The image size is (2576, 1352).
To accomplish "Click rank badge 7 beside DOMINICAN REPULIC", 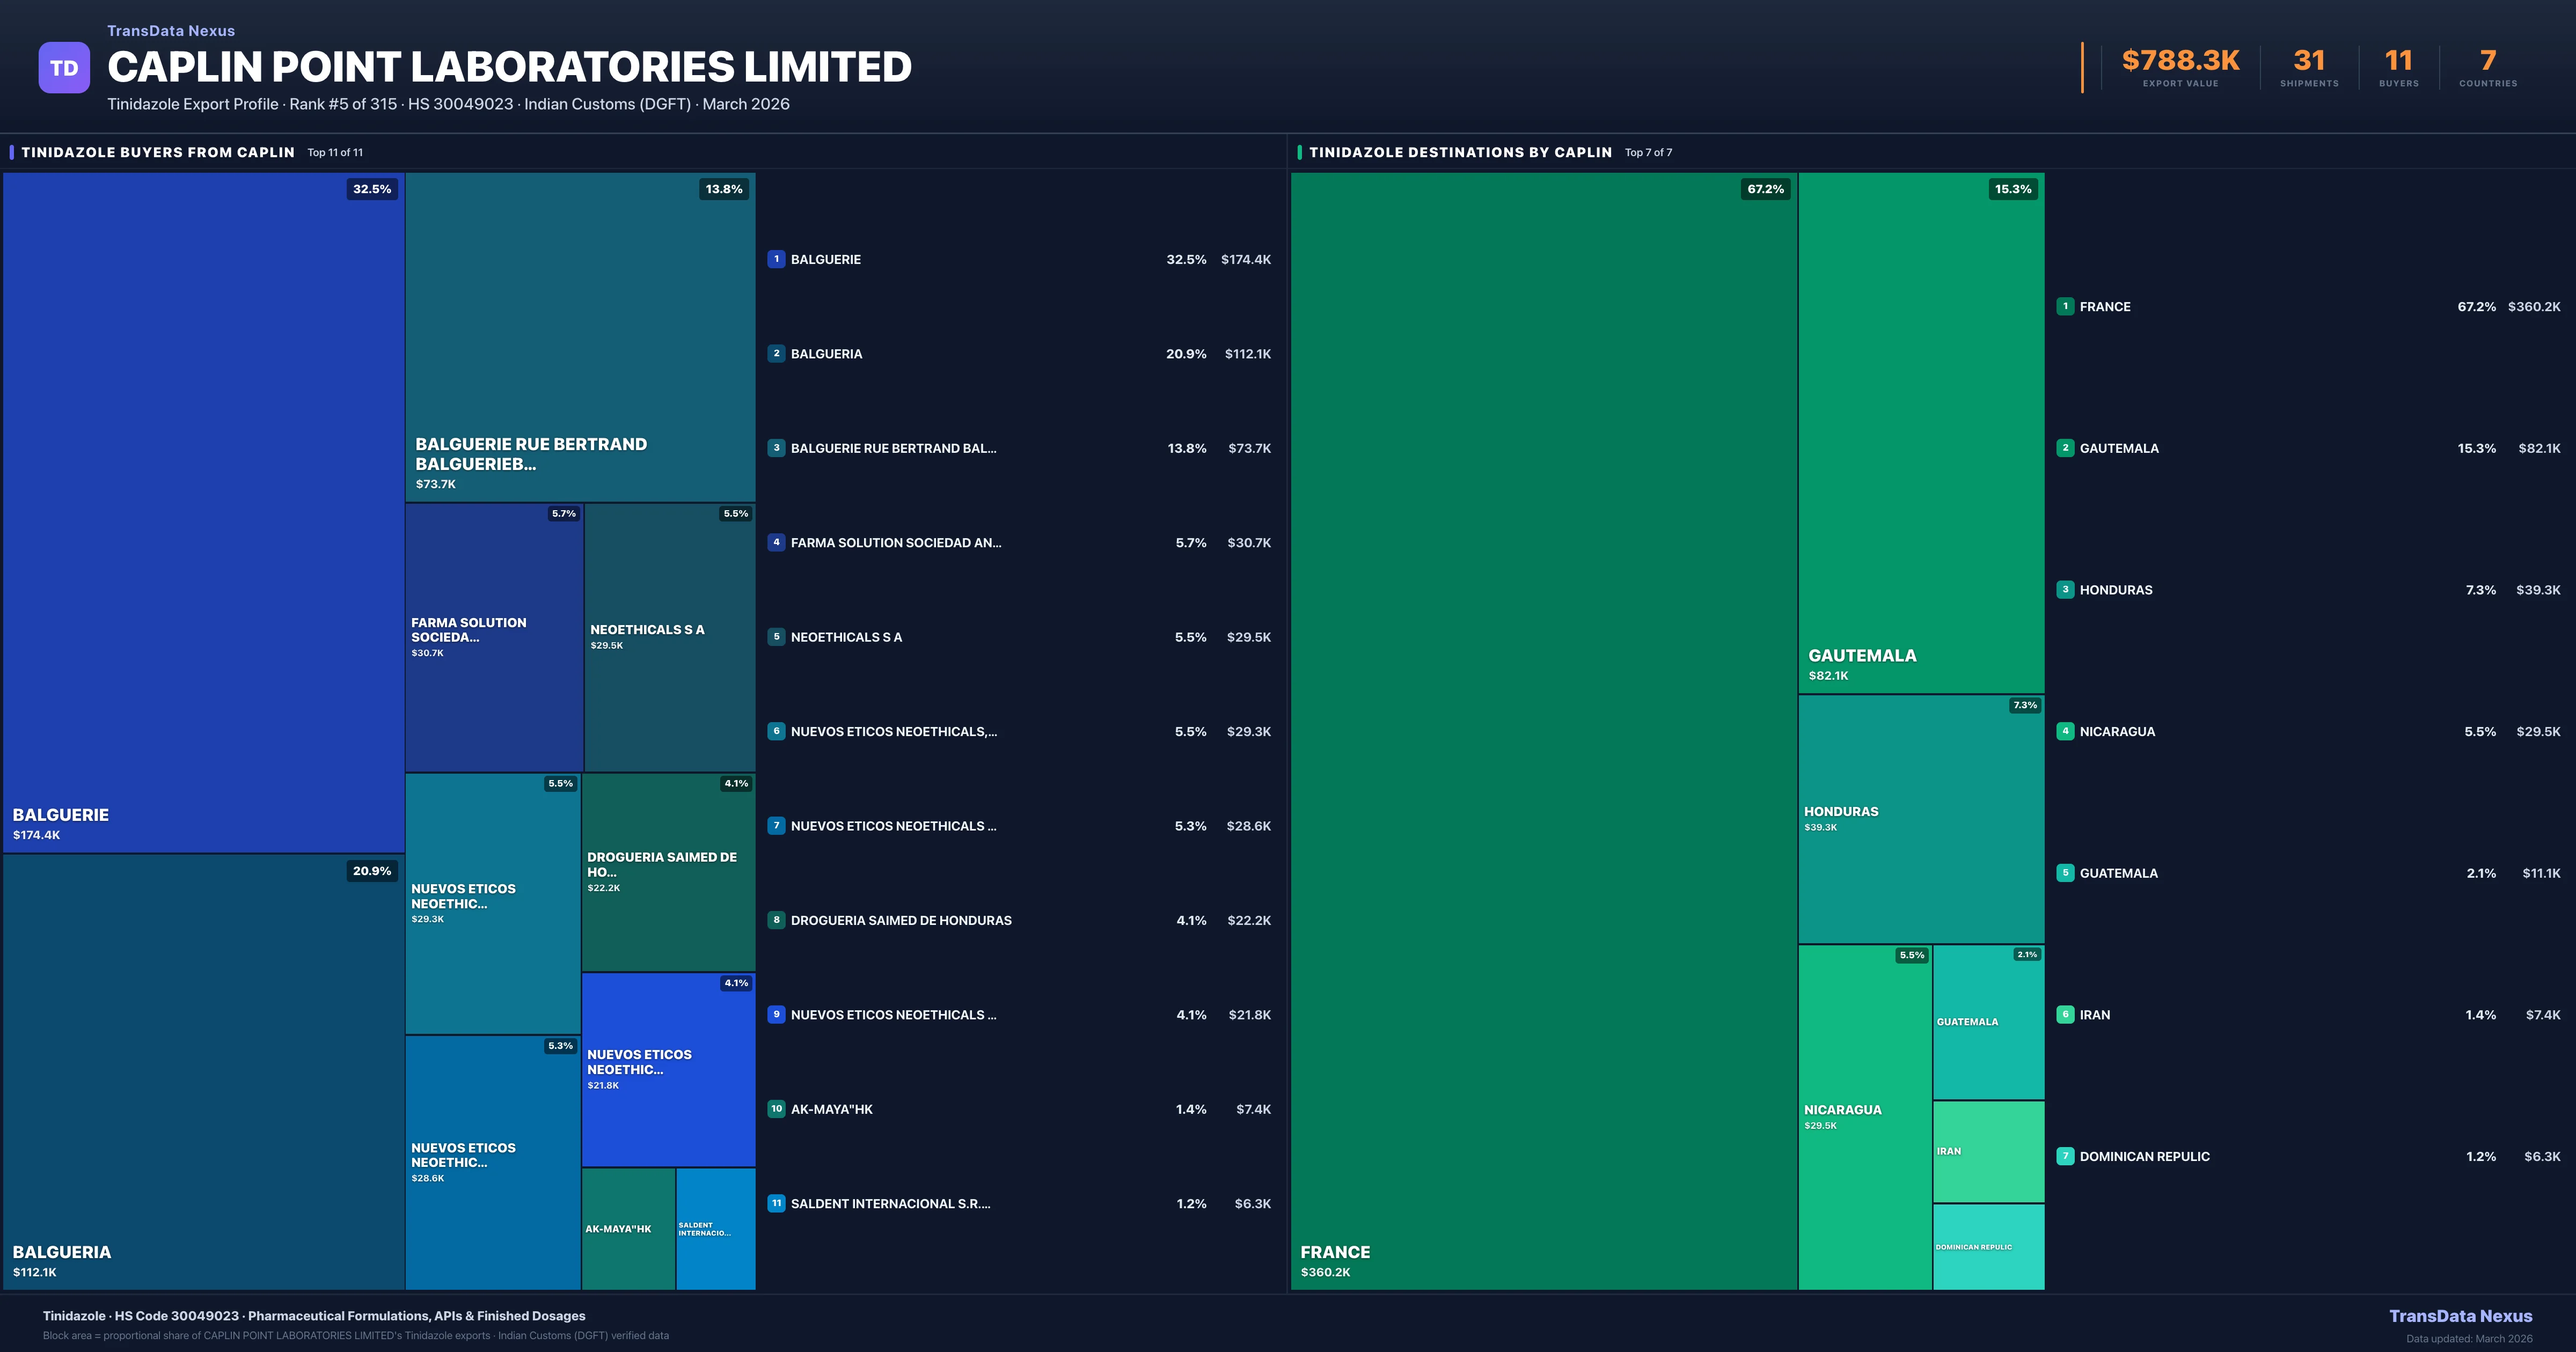I will point(2065,1156).
